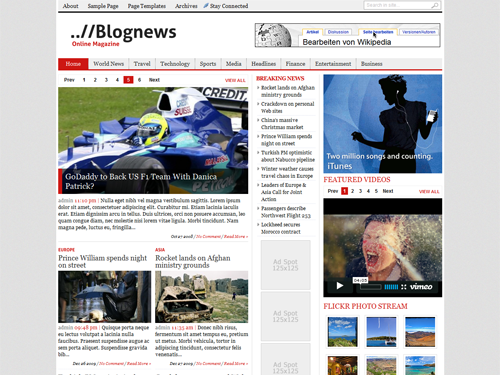Click Next in featured videos pager
500x375 pixels.
coord(388,191)
